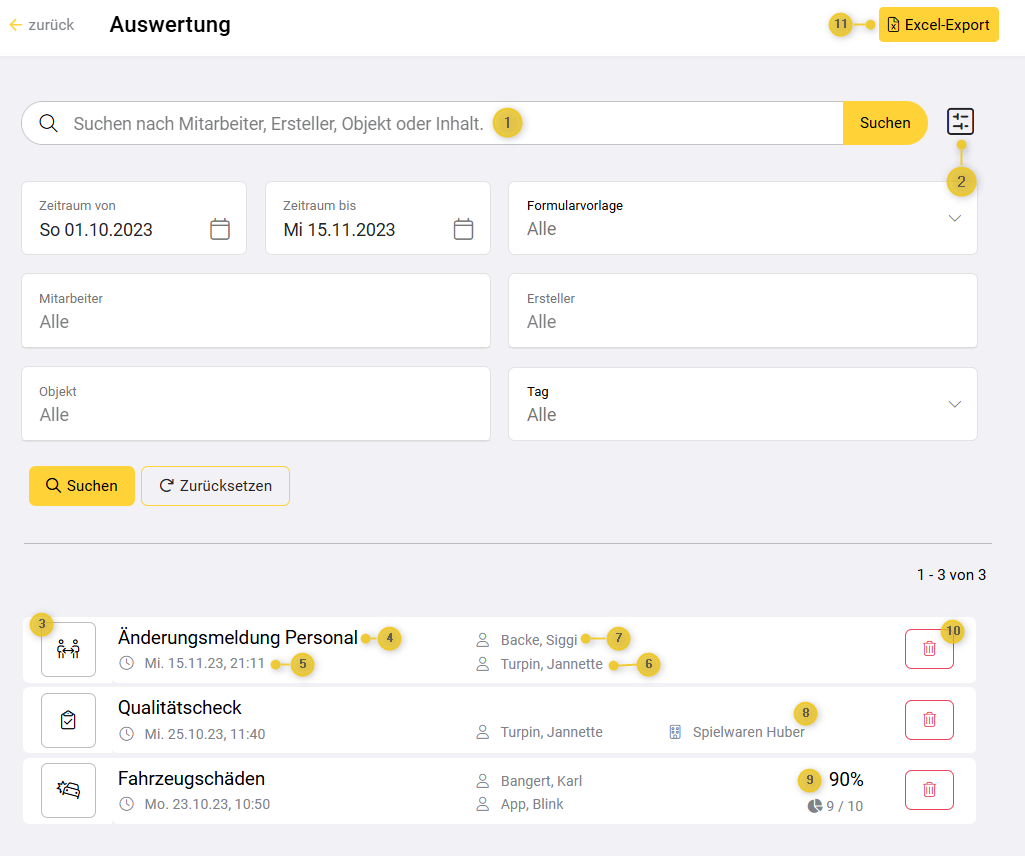Open the Ersteller filter field
The width and height of the screenshot is (1025, 856).
tap(742, 311)
